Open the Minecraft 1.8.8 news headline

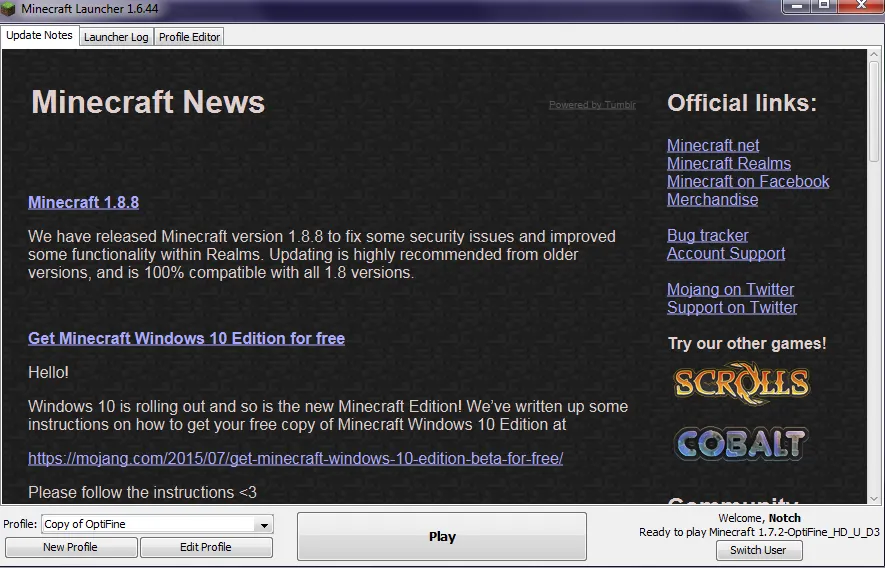coord(84,202)
